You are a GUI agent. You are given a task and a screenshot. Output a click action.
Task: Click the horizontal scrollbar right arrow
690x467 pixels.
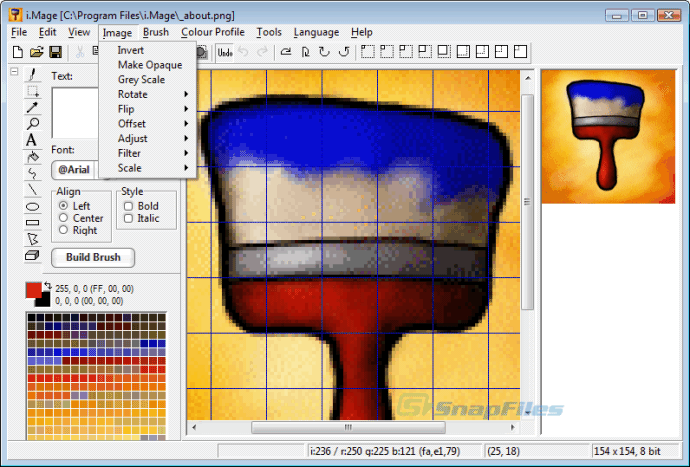pyautogui.click(x=512, y=427)
